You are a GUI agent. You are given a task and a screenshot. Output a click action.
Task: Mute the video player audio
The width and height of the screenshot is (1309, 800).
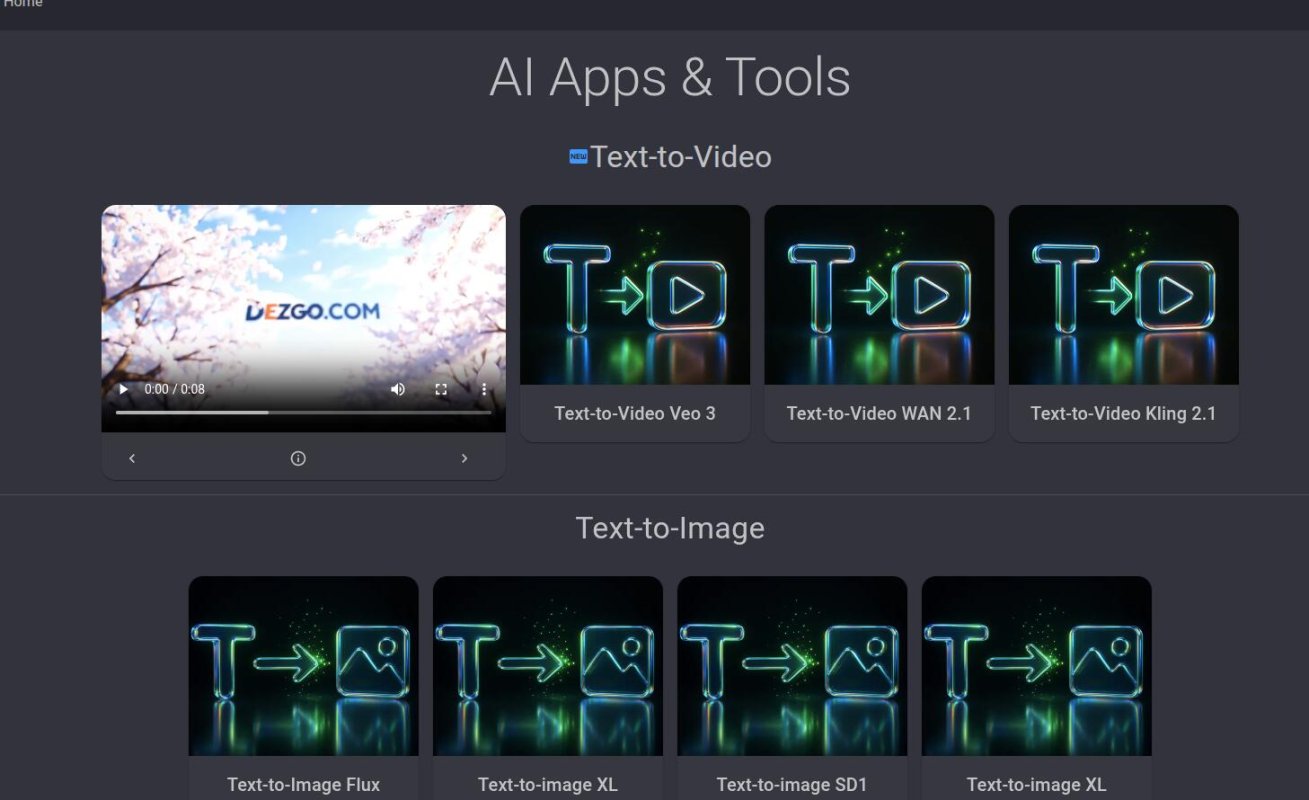coord(398,389)
